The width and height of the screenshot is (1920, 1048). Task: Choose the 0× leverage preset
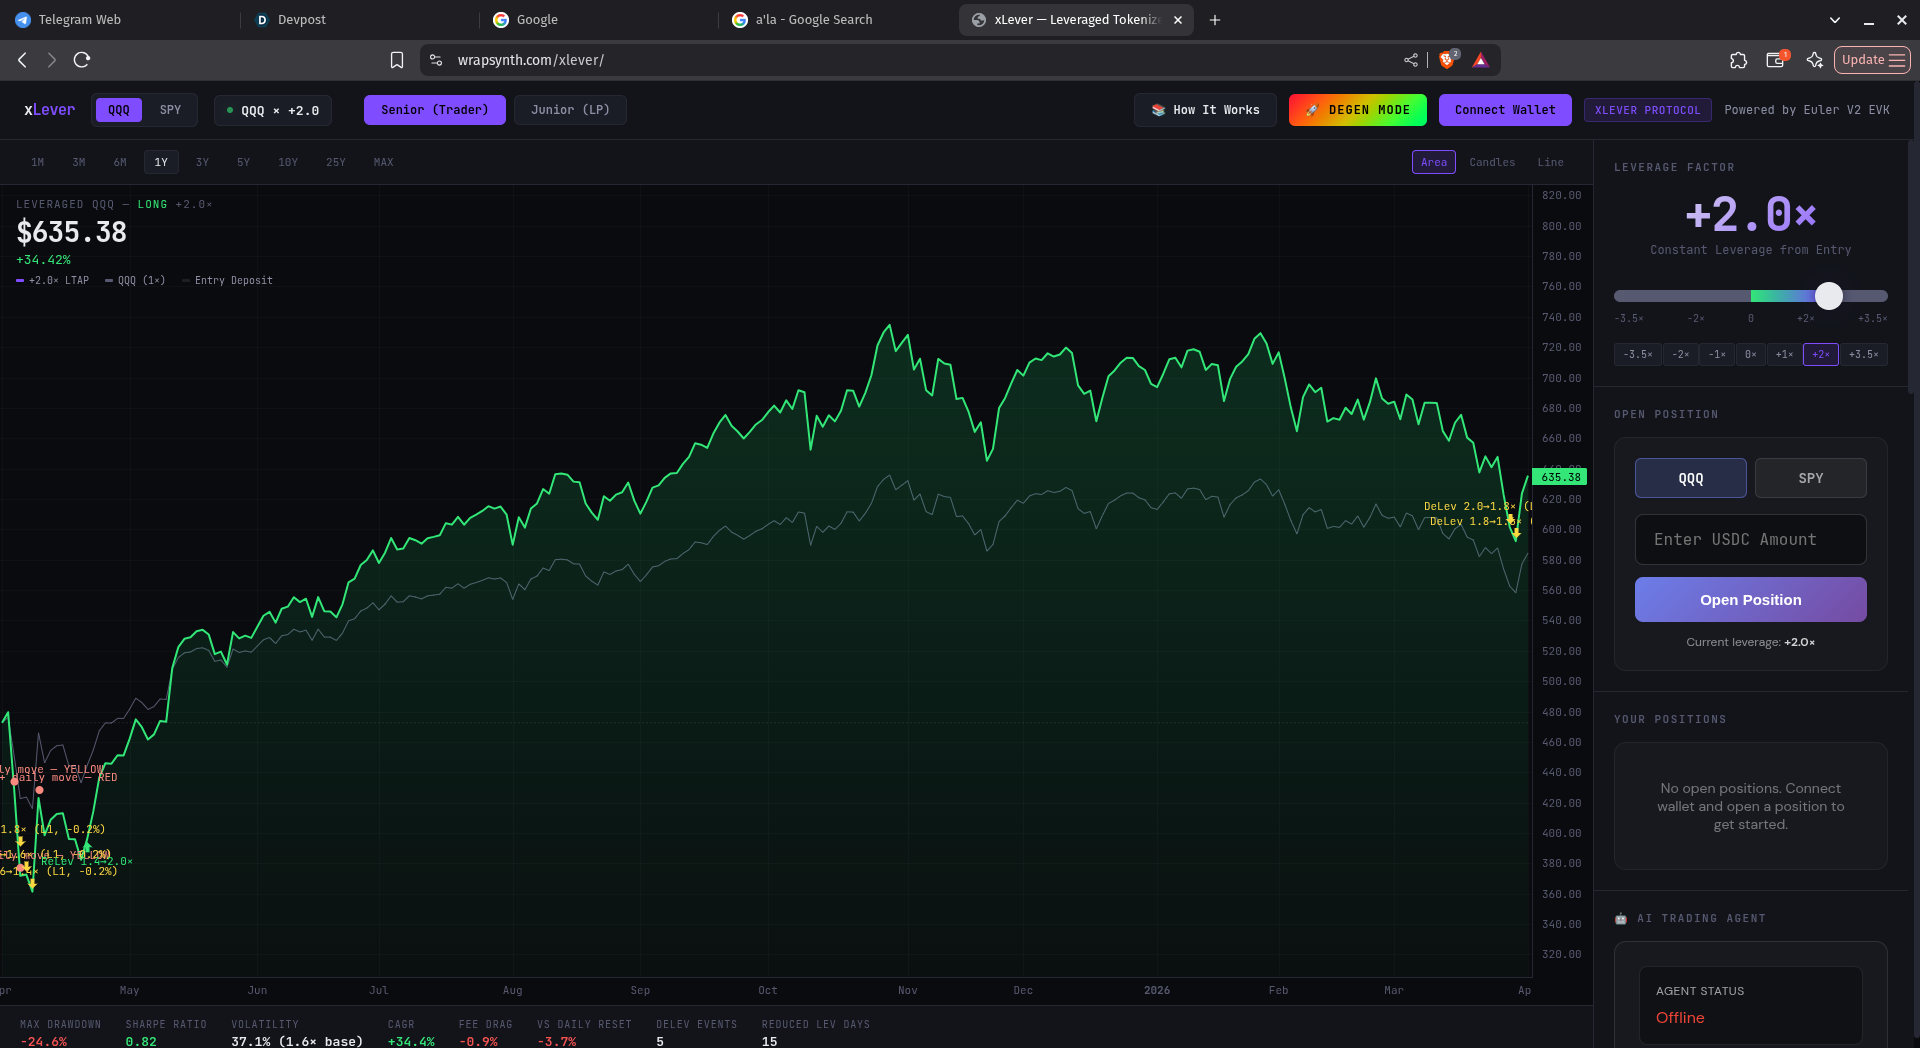(x=1751, y=354)
